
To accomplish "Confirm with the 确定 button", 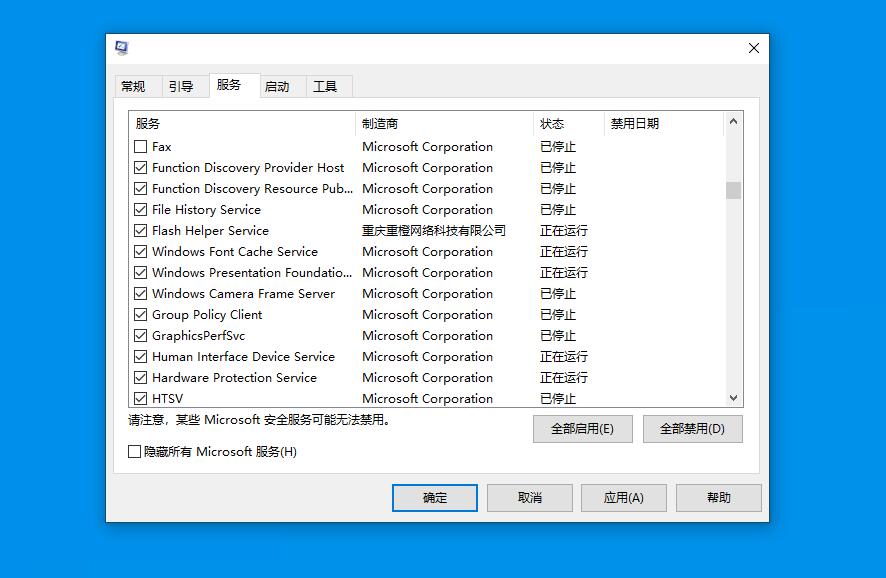I will (435, 498).
